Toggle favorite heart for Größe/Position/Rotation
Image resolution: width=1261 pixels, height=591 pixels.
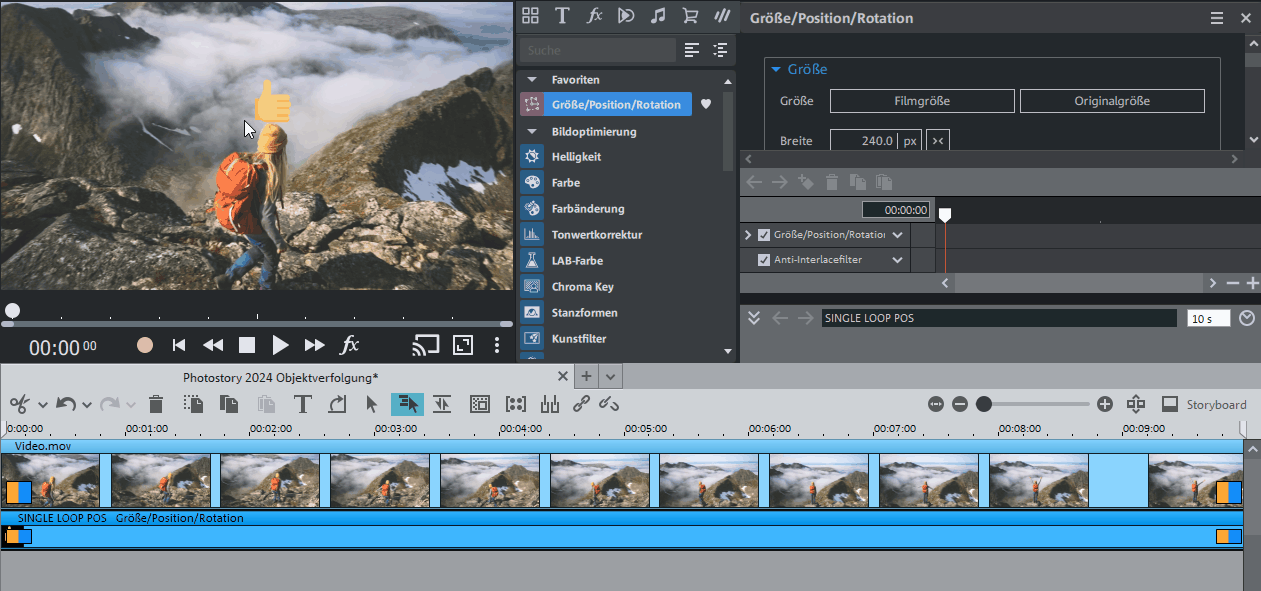[x=705, y=104]
